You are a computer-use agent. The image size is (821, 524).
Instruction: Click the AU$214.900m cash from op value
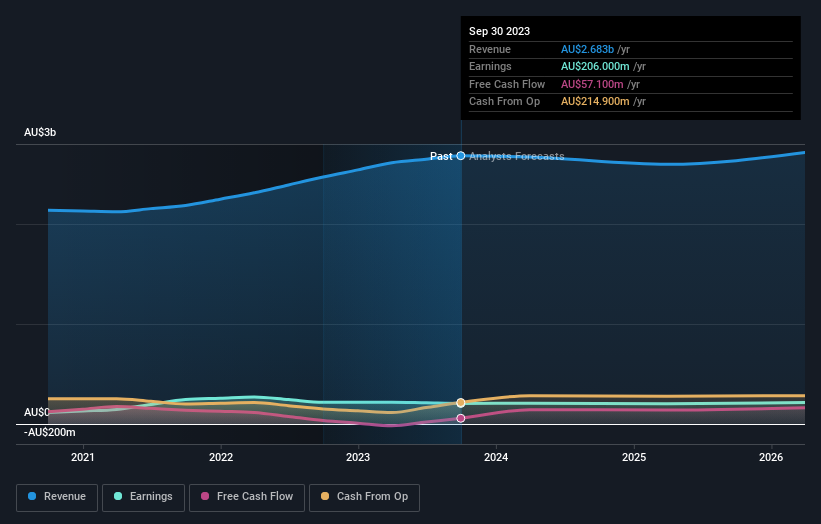595,102
